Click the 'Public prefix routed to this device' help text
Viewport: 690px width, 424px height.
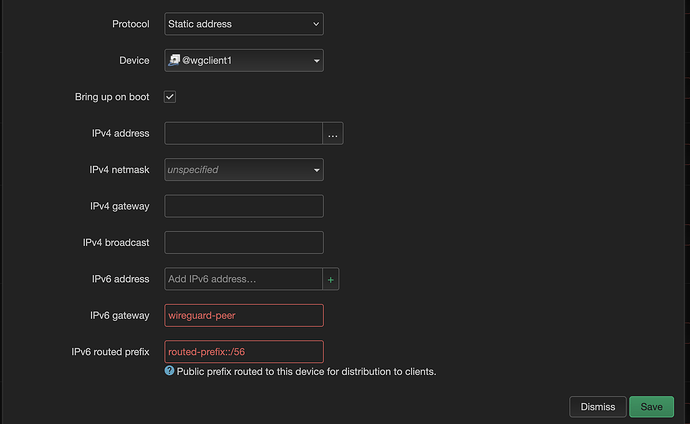coord(306,371)
